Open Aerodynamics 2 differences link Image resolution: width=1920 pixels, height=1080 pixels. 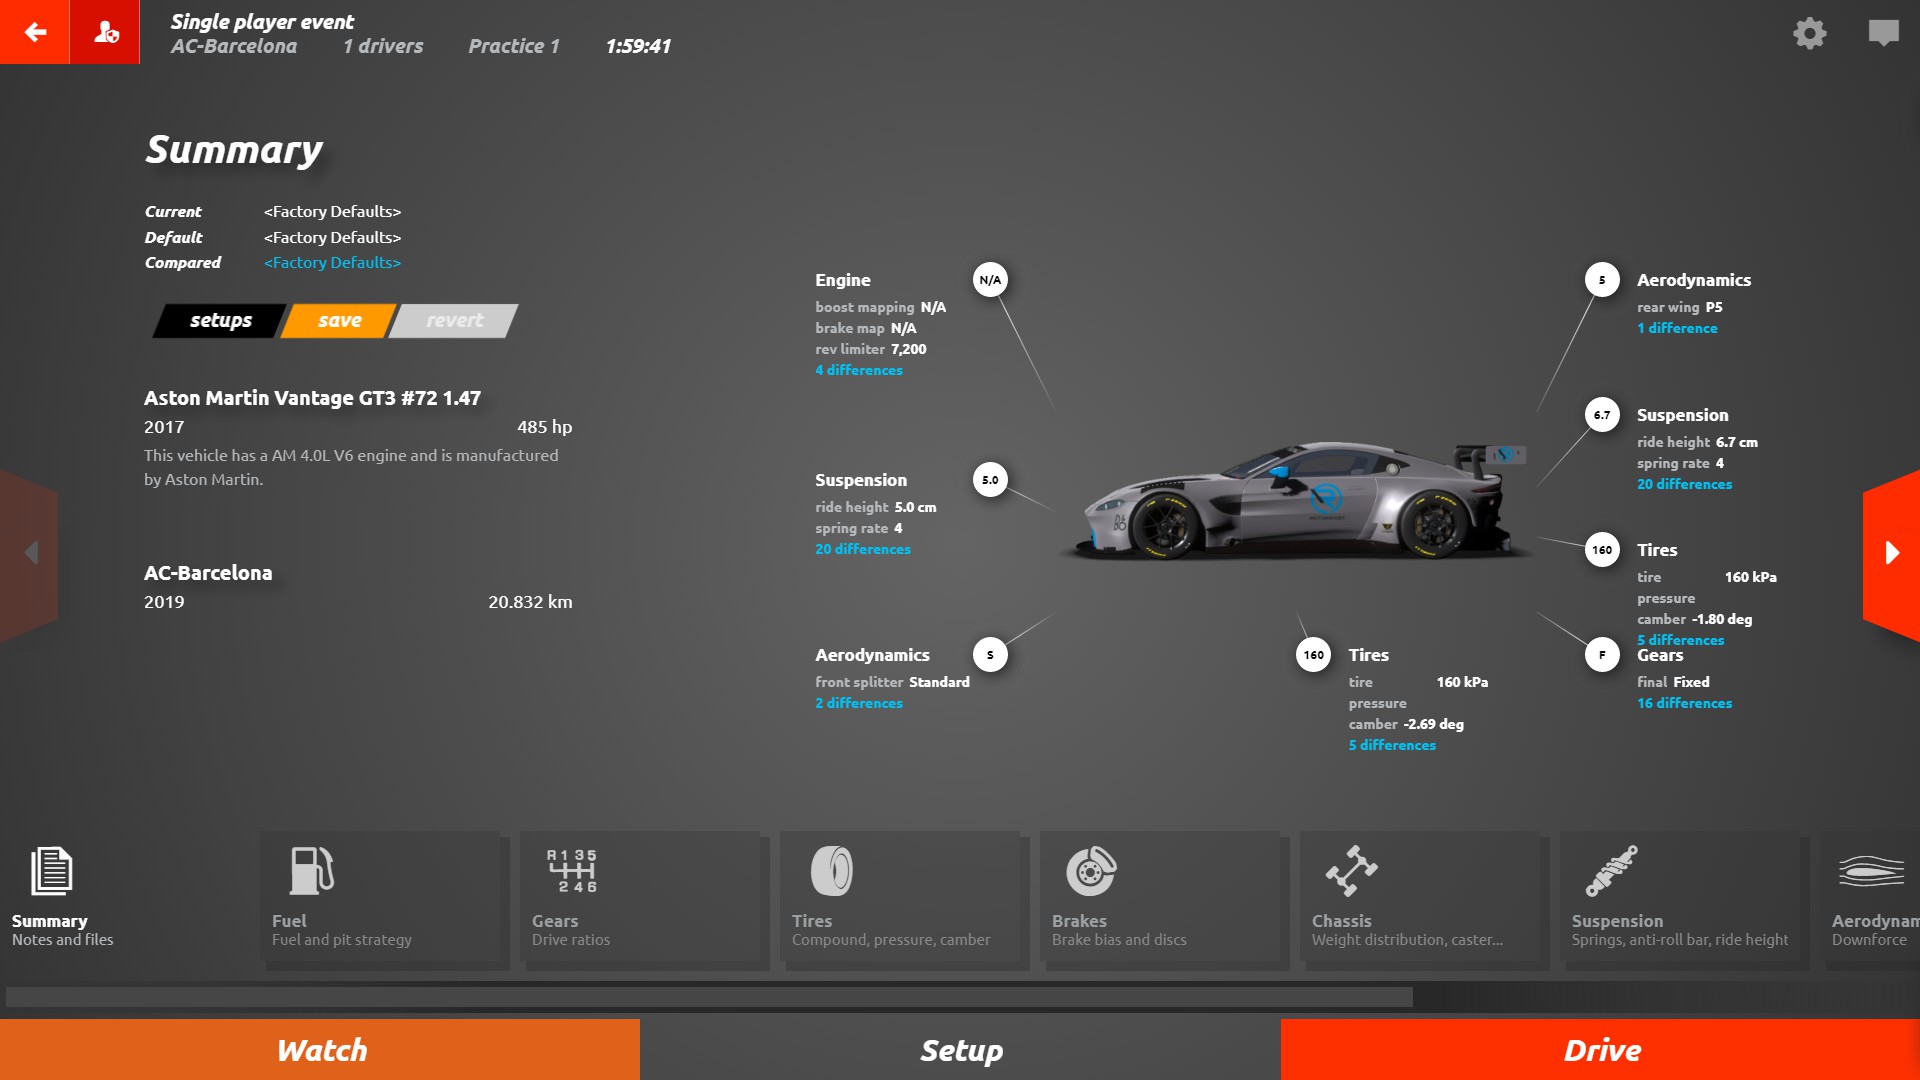point(859,703)
